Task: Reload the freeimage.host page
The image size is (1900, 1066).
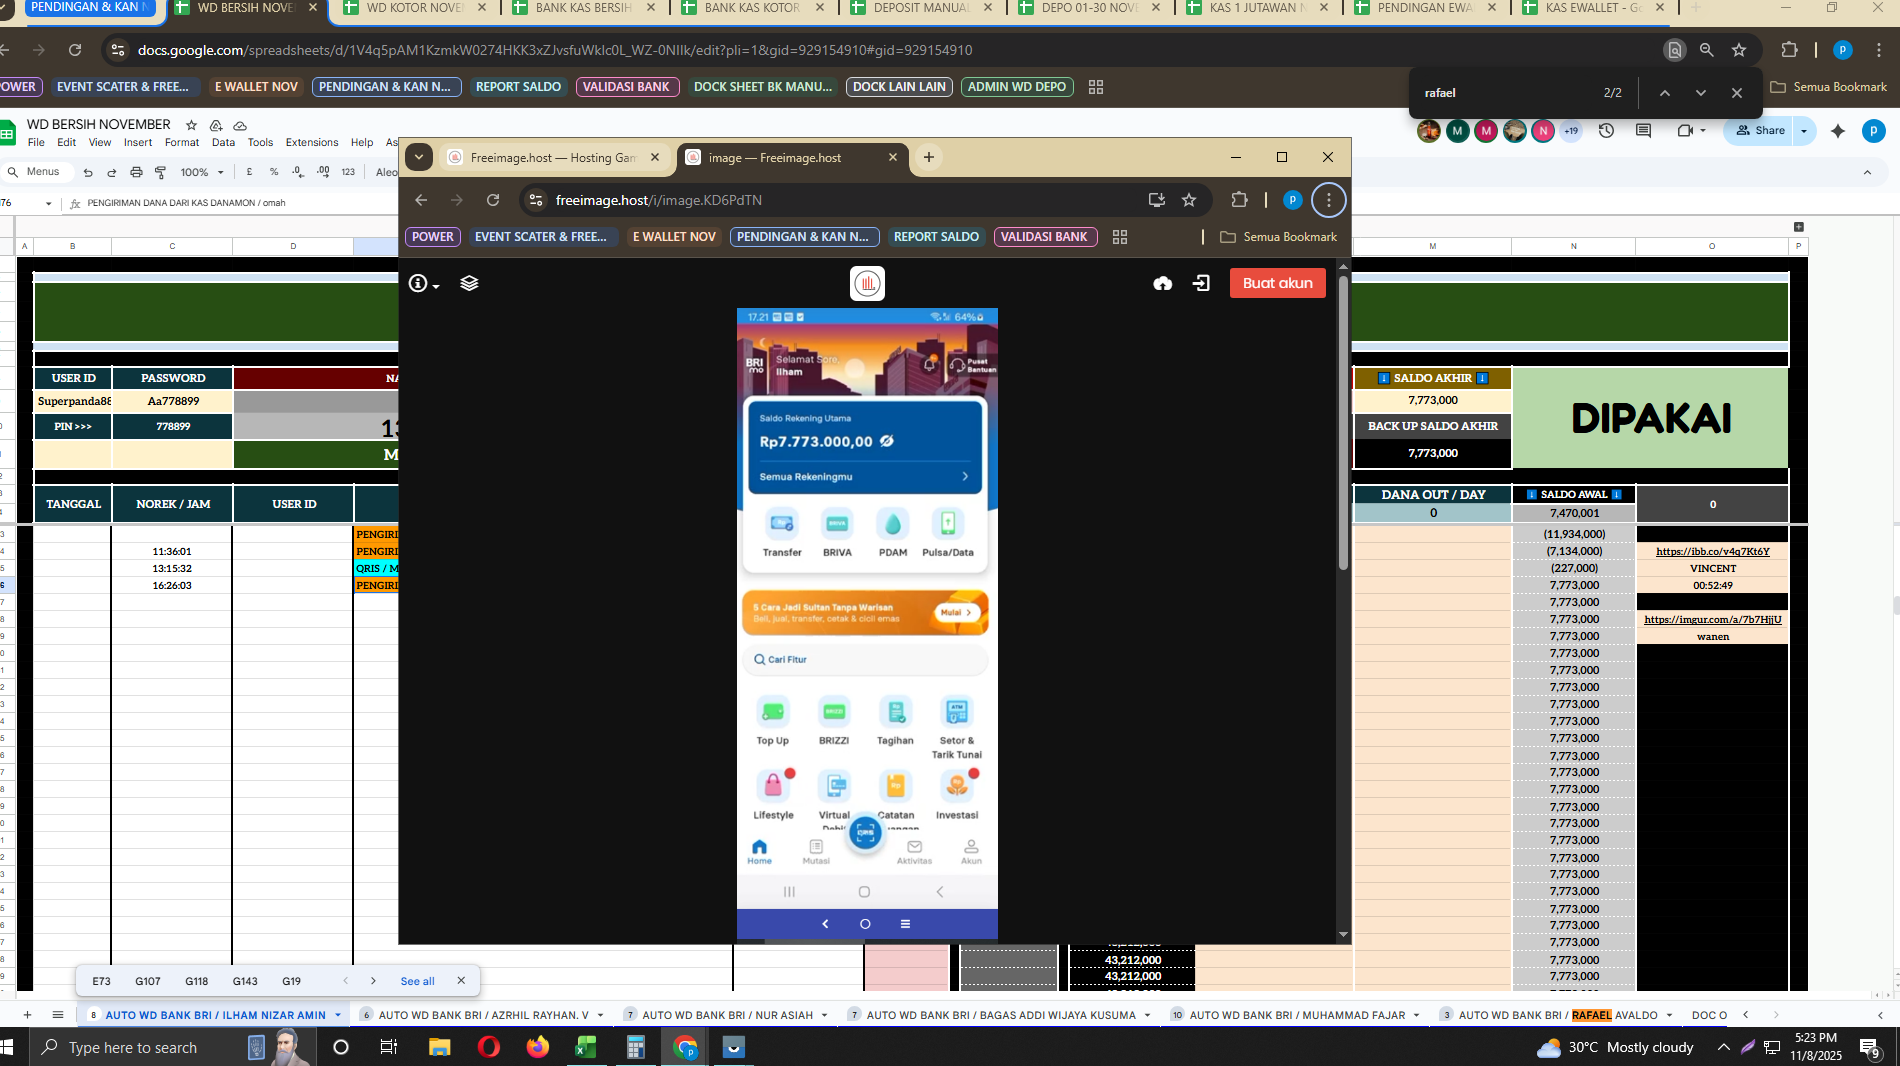Action: coord(493,200)
